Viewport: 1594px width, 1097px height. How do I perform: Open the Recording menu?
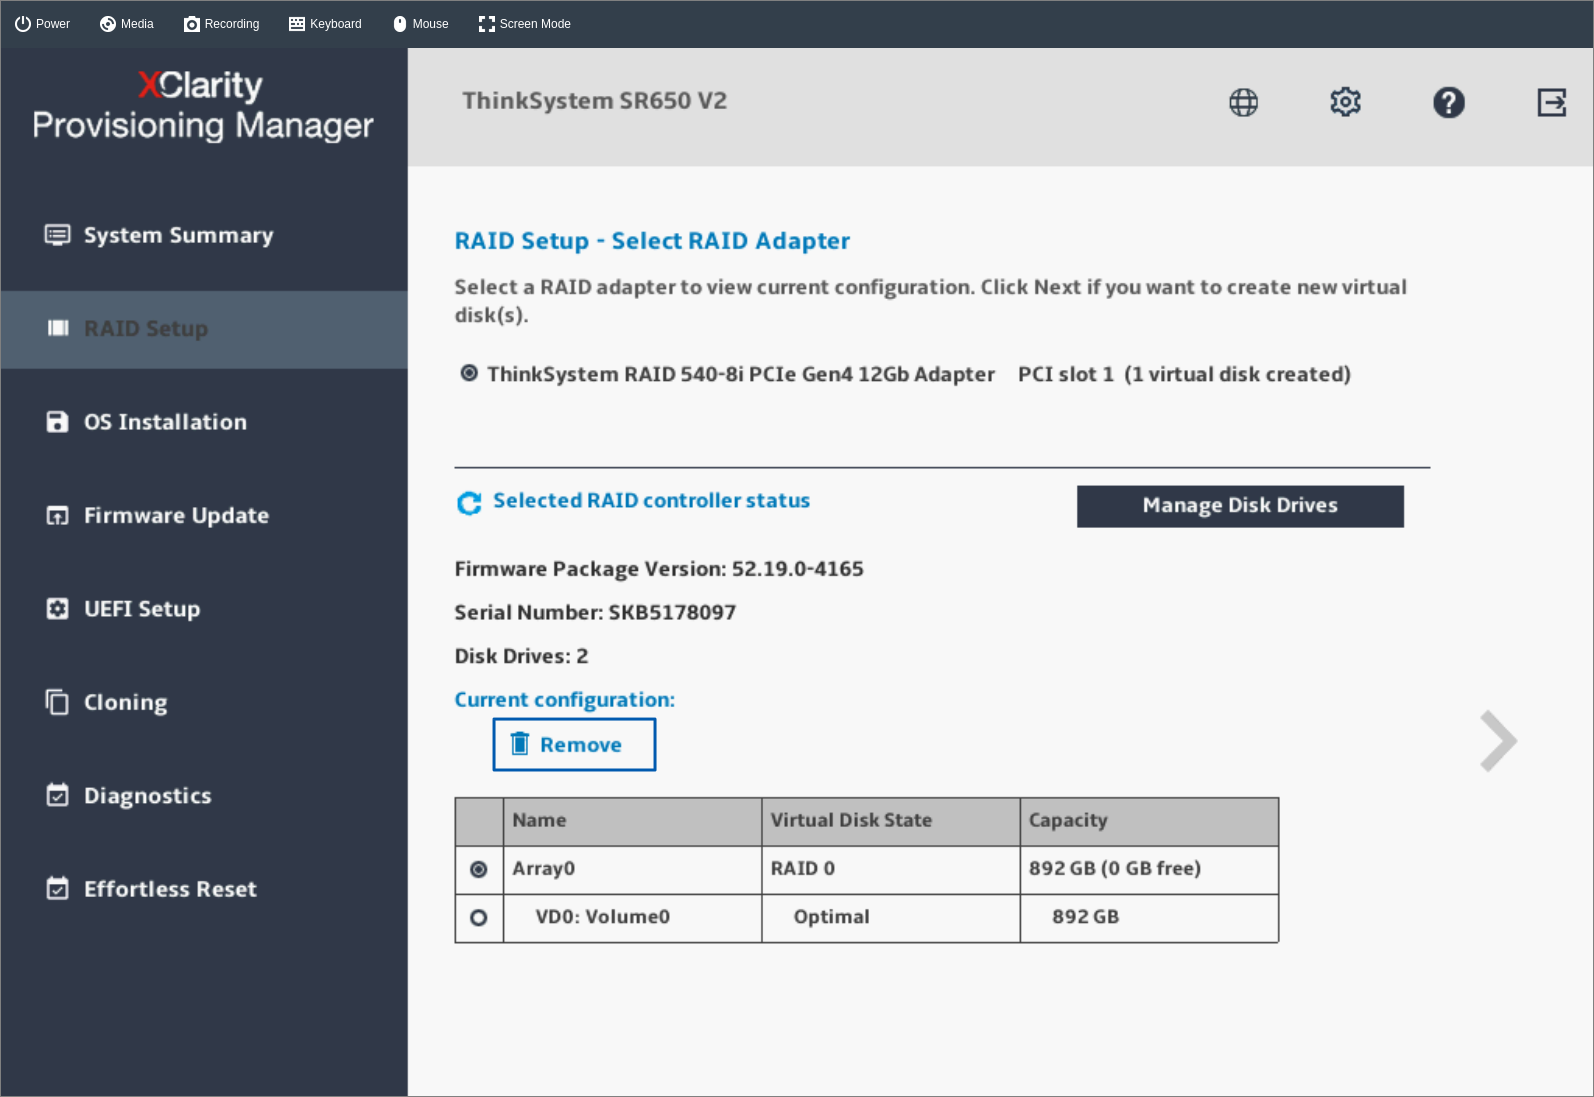click(221, 24)
